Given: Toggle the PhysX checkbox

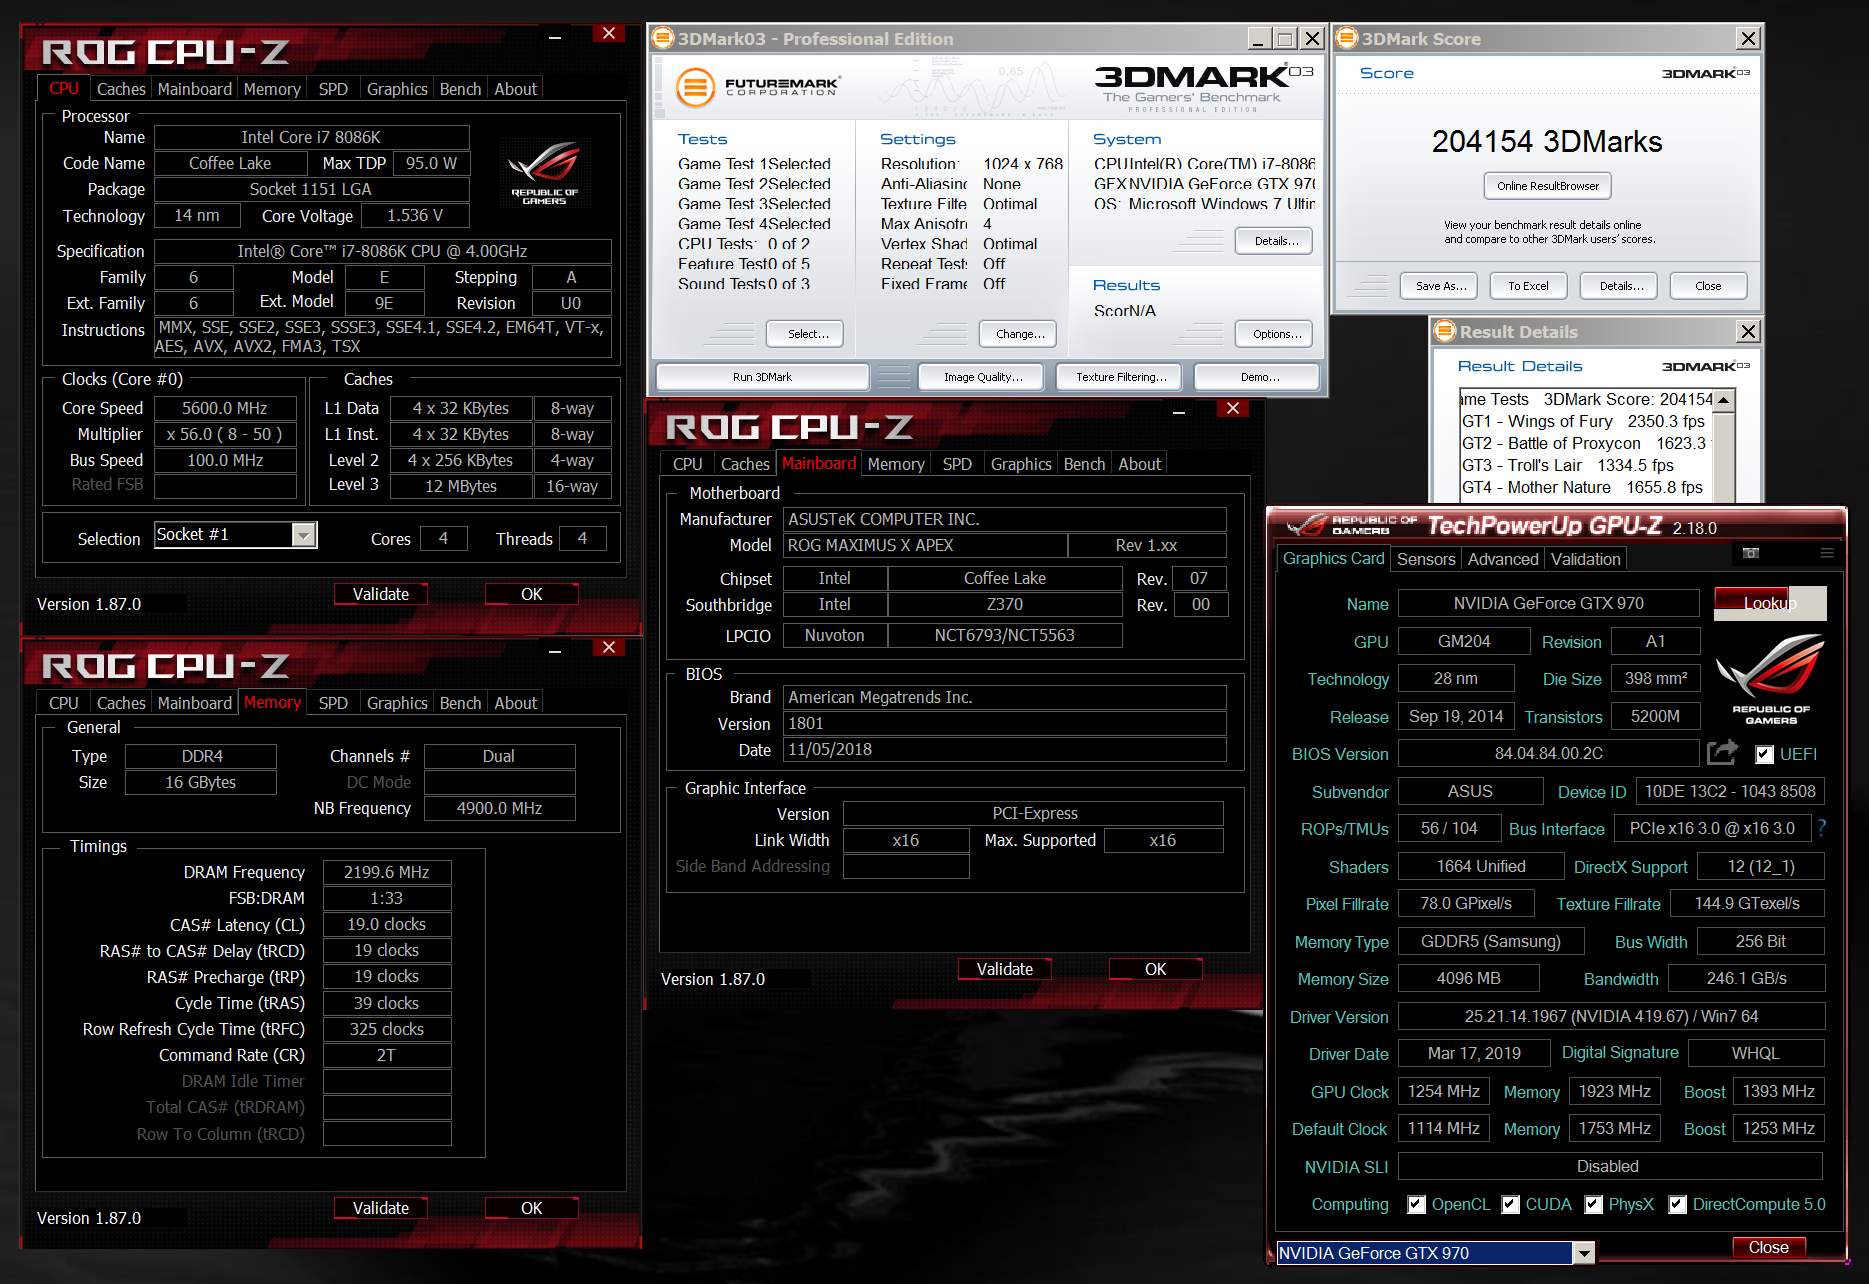Looking at the screenshot, I should tap(1593, 1204).
